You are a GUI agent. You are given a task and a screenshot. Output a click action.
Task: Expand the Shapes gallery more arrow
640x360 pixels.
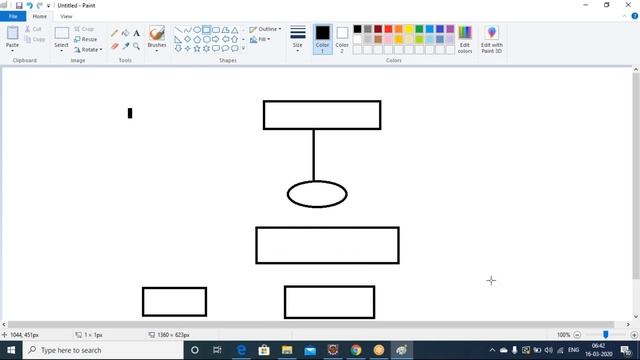click(244, 49)
